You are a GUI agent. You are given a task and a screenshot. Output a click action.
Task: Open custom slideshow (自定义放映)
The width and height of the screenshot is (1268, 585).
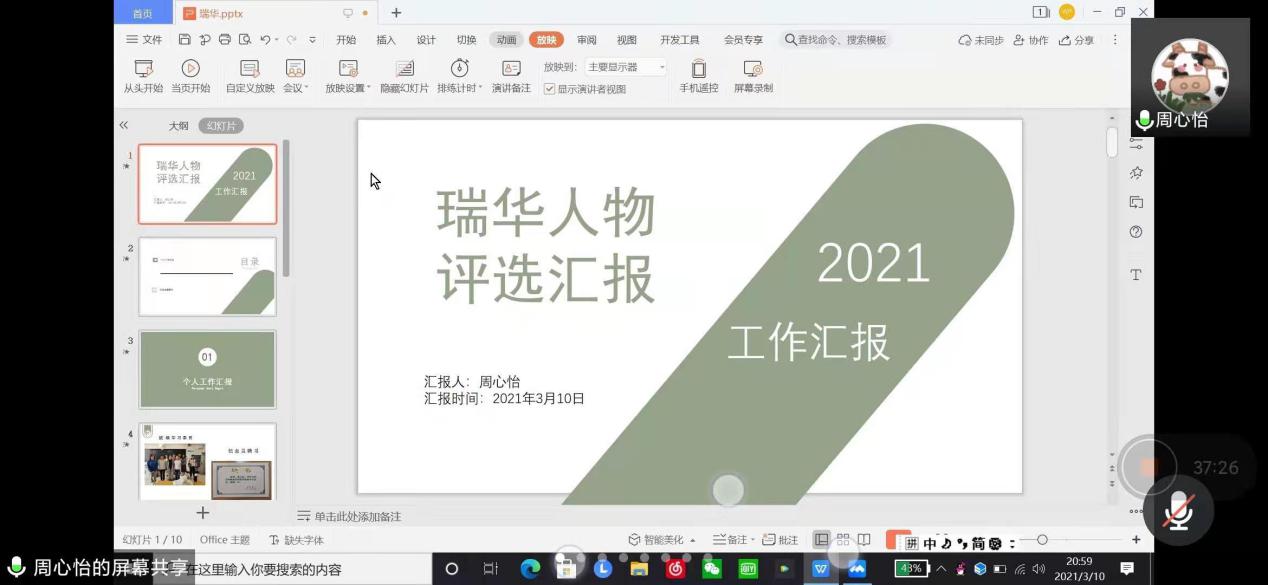[x=250, y=76]
